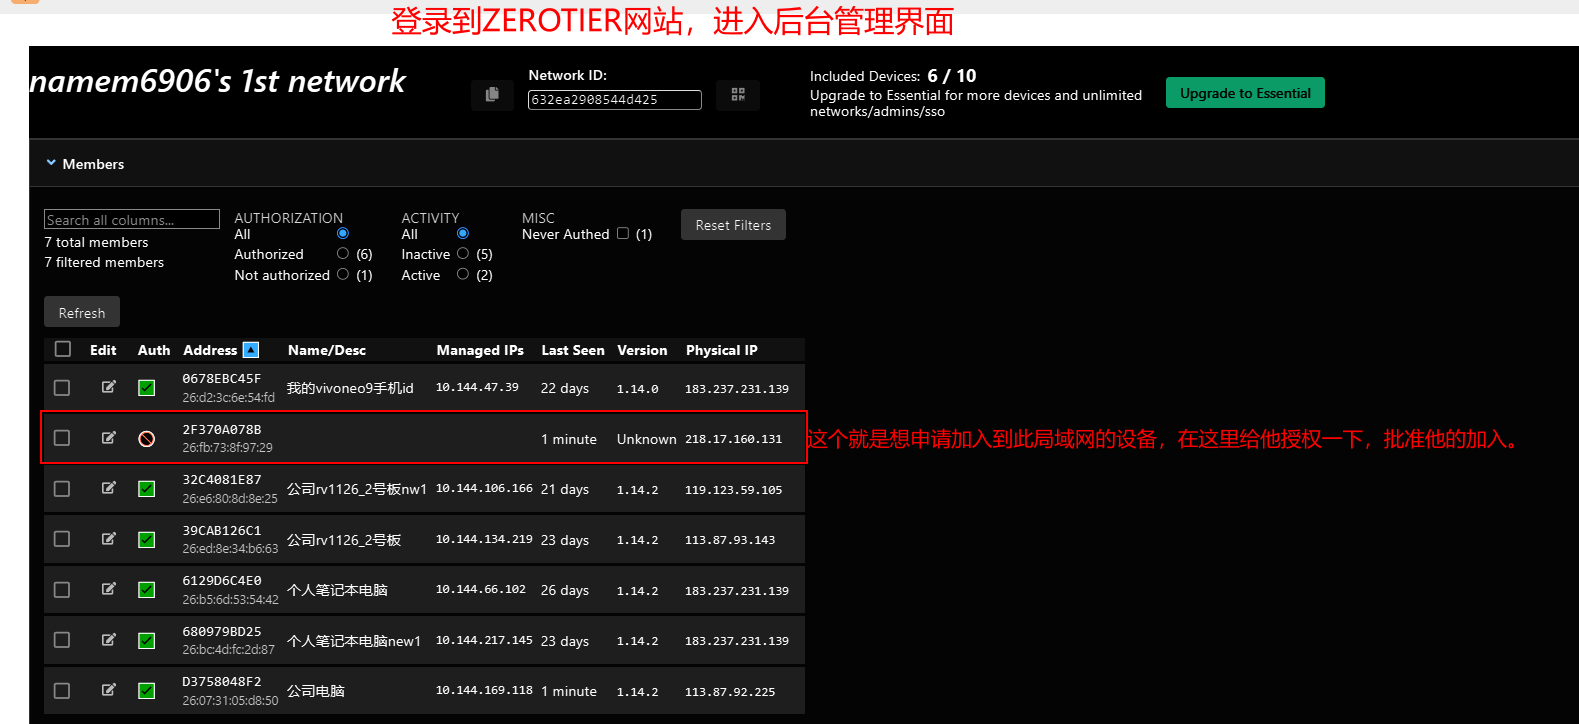Toggle auth check for 32C4081E87
Viewport: 1579px width, 724px height.
[x=146, y=489]
